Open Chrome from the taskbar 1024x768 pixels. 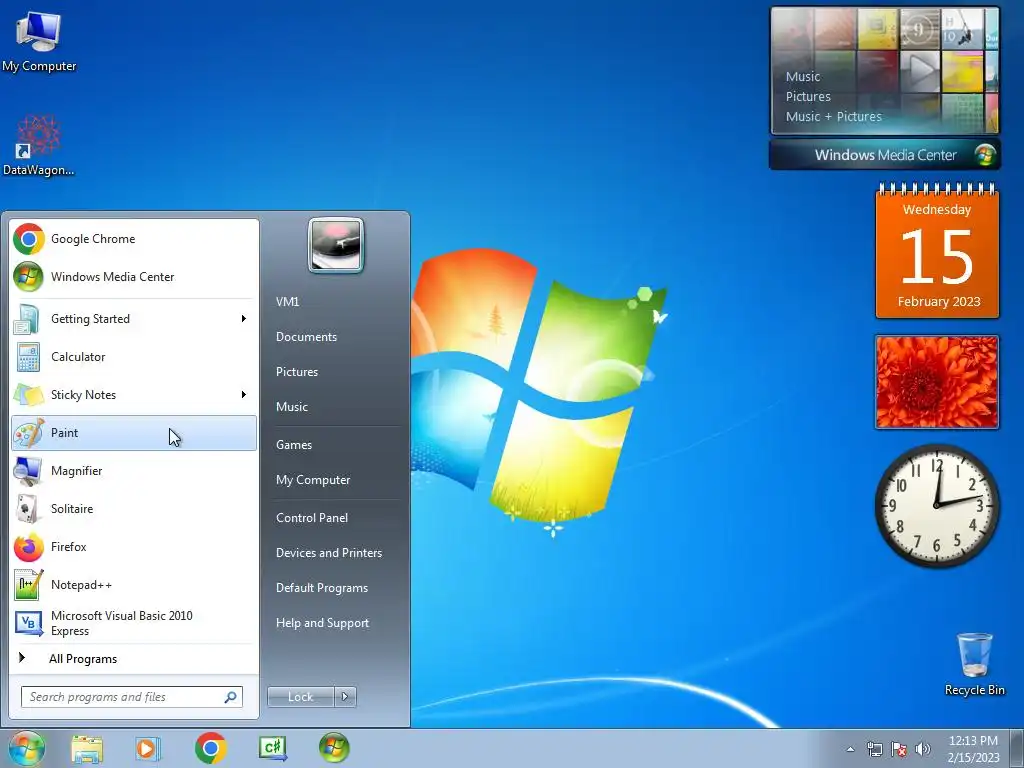pyautogui.click(x=210, y=748)
